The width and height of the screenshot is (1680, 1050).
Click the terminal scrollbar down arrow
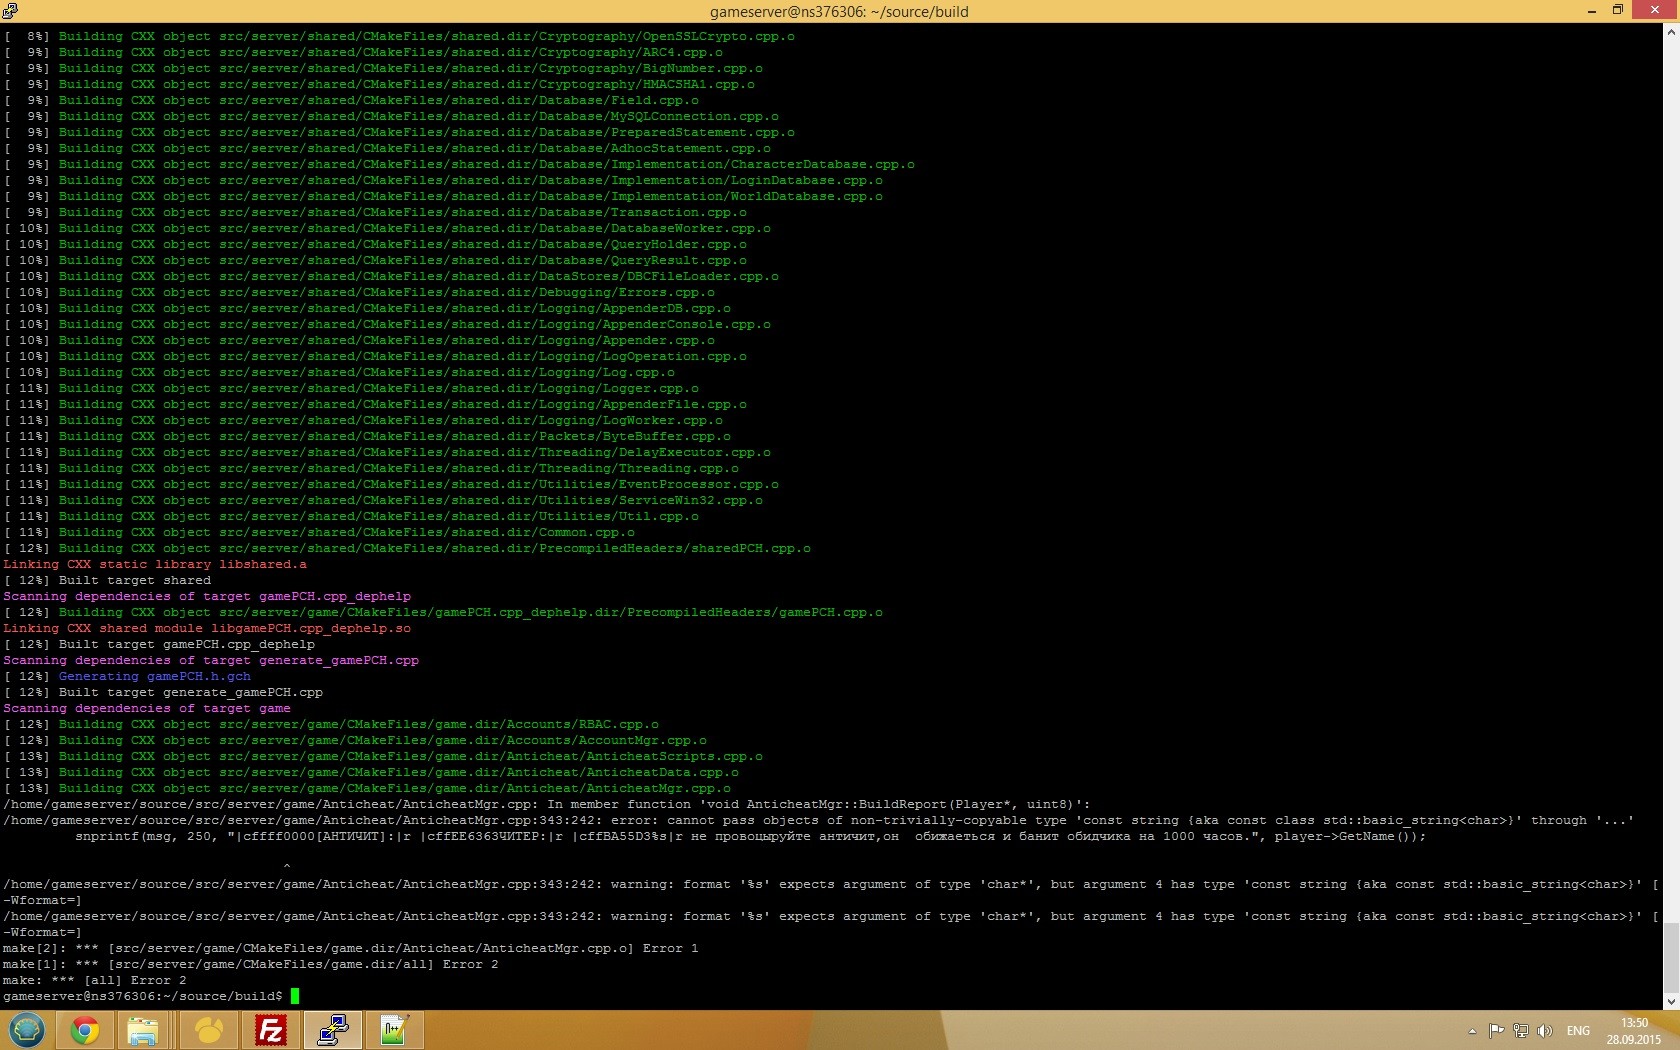pos(1671,1001)
